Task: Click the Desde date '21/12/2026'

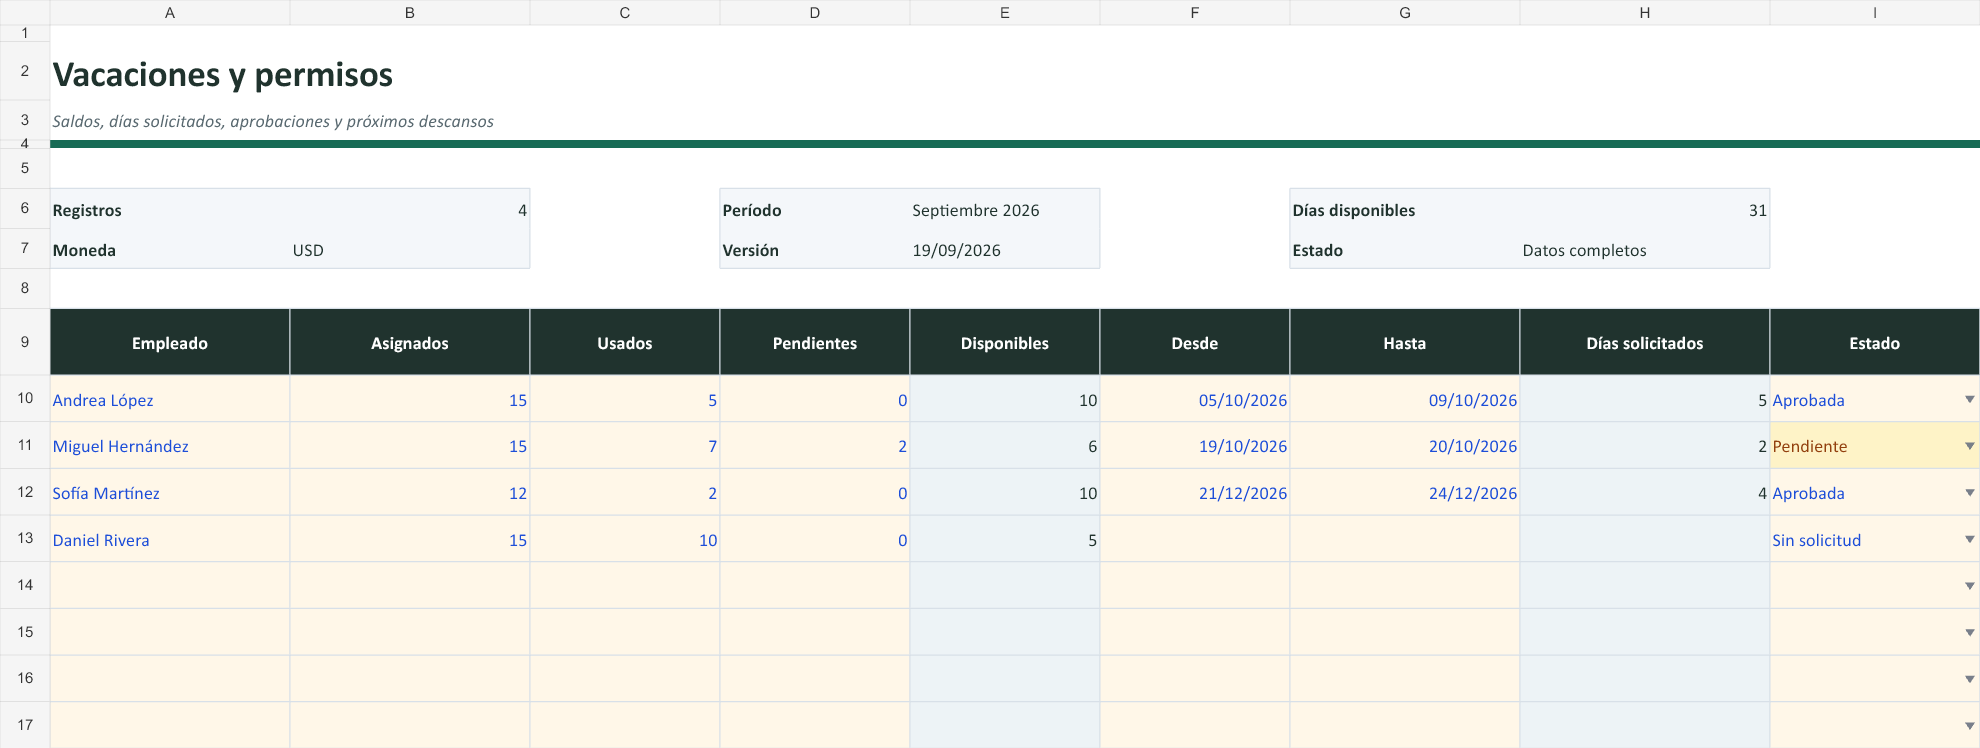Action: [x=1195, y=492]
